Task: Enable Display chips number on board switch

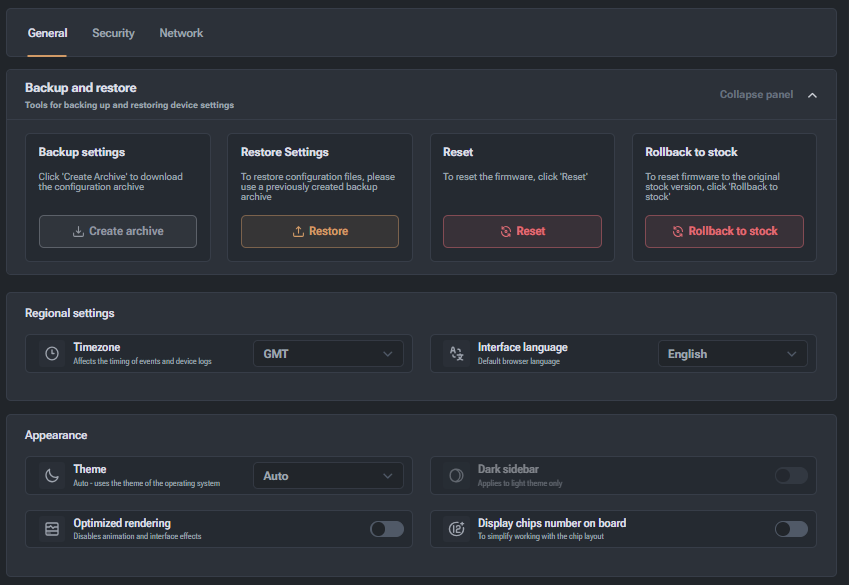Action: pos(791,529)
